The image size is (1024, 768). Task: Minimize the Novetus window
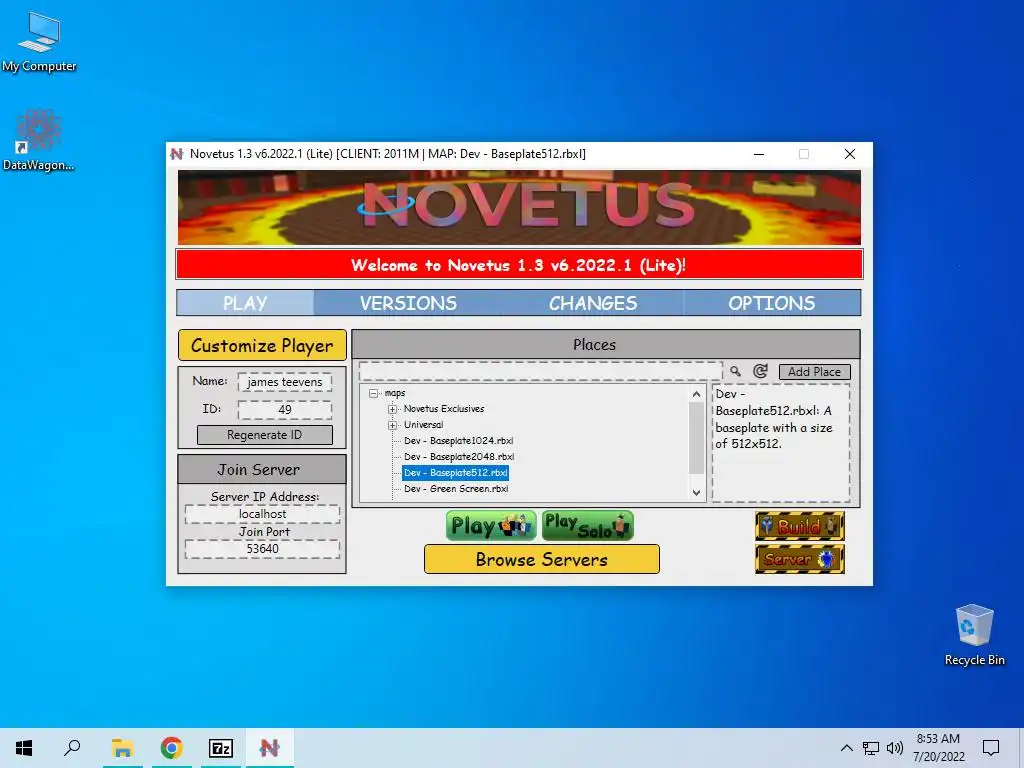[x=759, y=154]
